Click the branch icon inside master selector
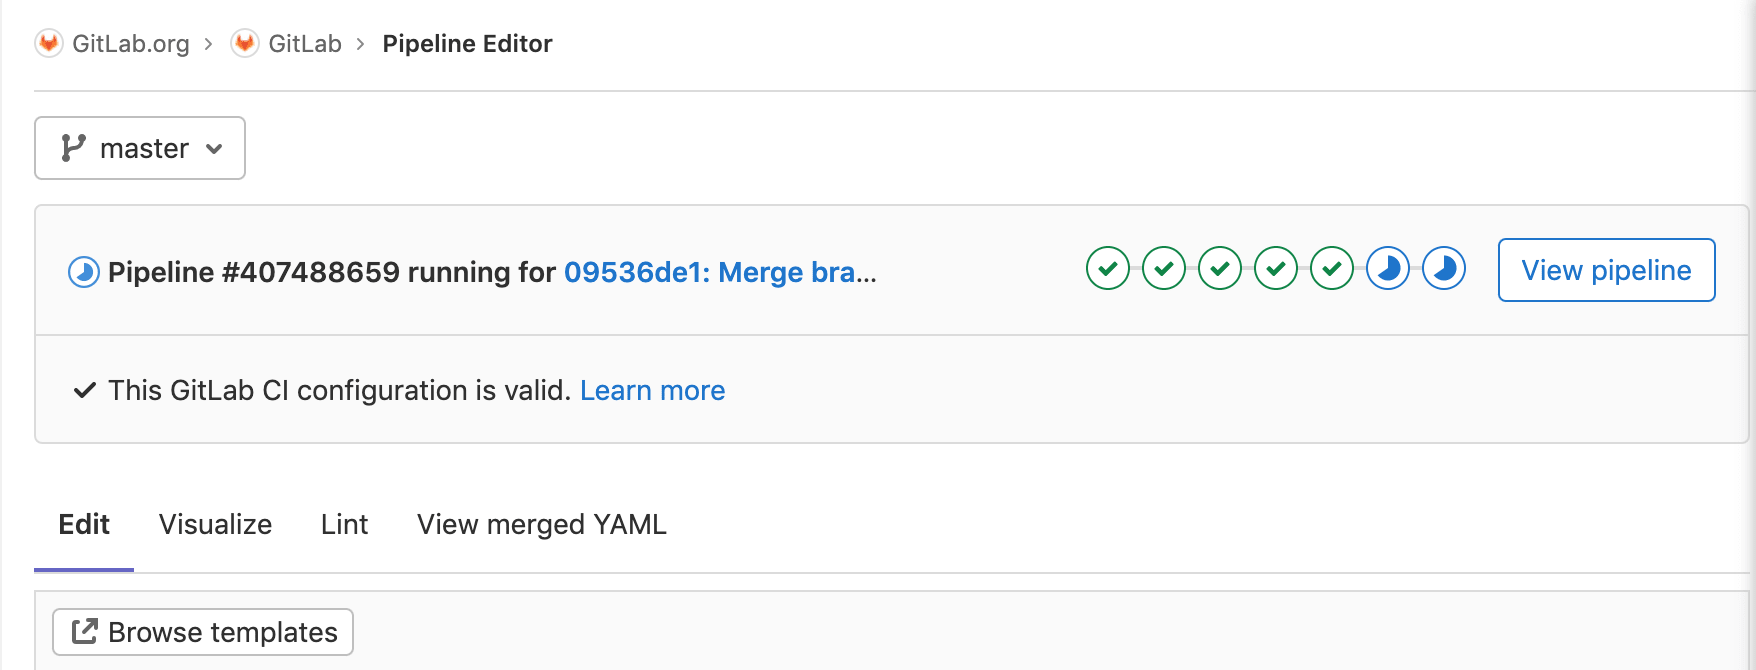 [72, 147]
